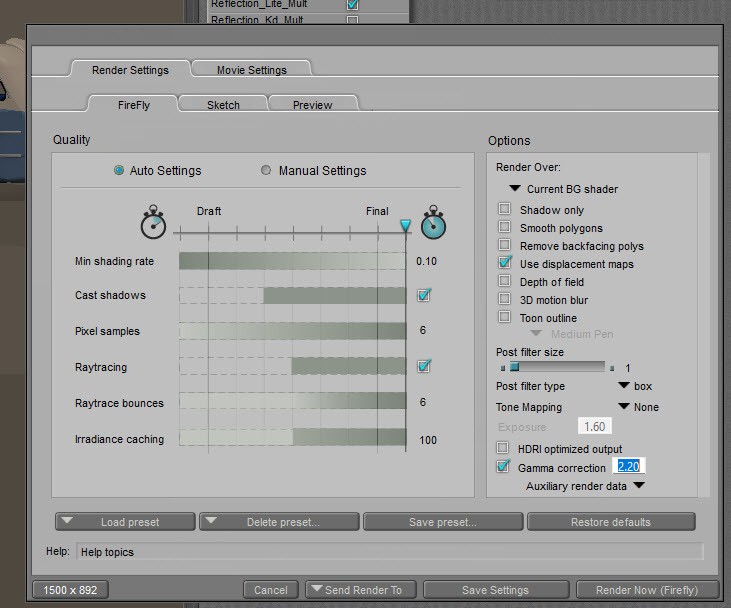Click the draft quality stopwatch icon
The height and width of the screenshot is (608, 731).
[153, 222]
